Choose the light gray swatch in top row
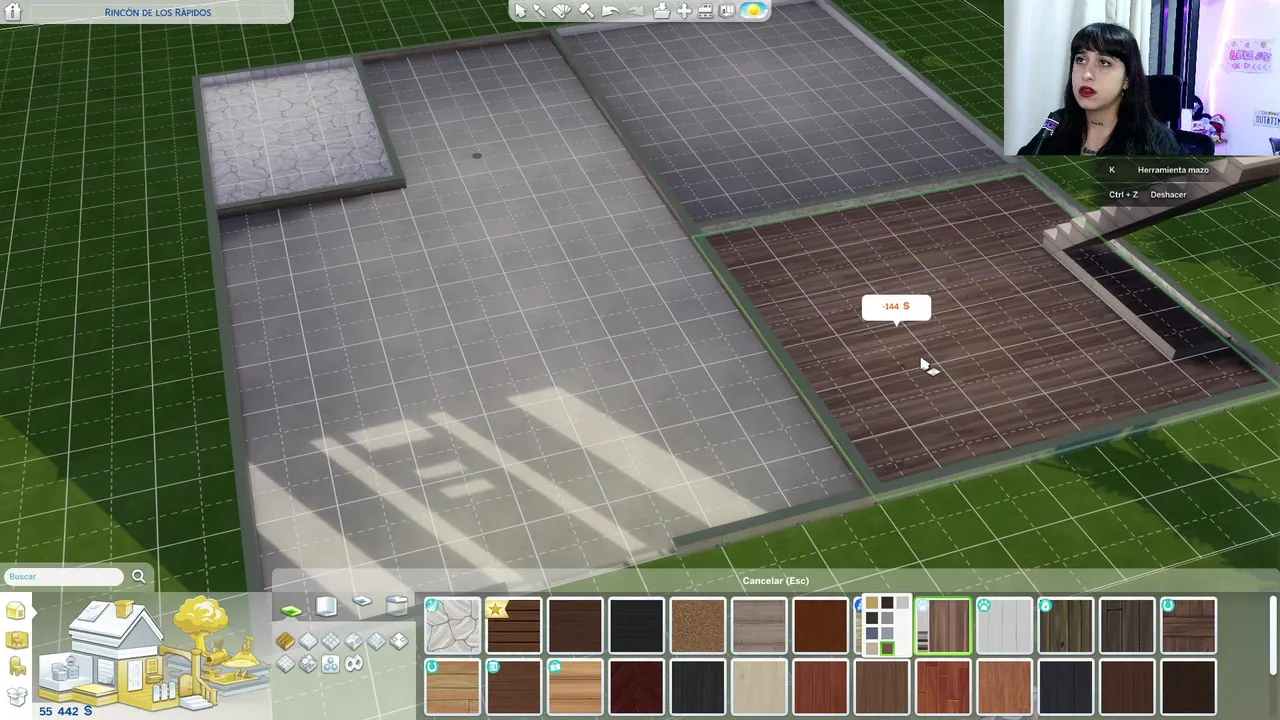Viewport: 1280px width, 720px height. (x=903, y=603)
